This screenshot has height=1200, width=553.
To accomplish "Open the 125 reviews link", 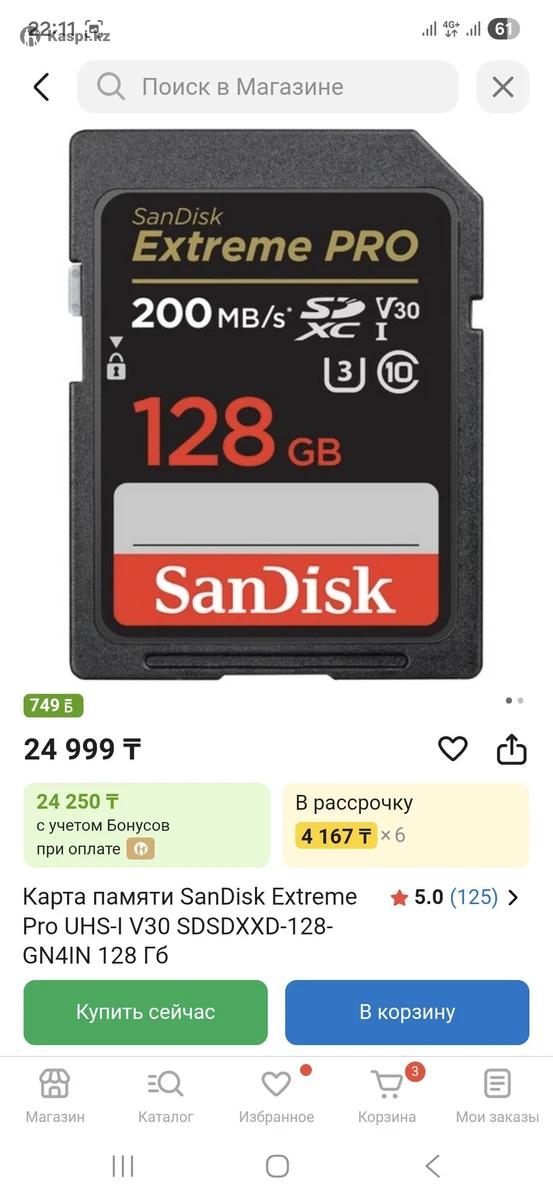I will tap(474, 897).
